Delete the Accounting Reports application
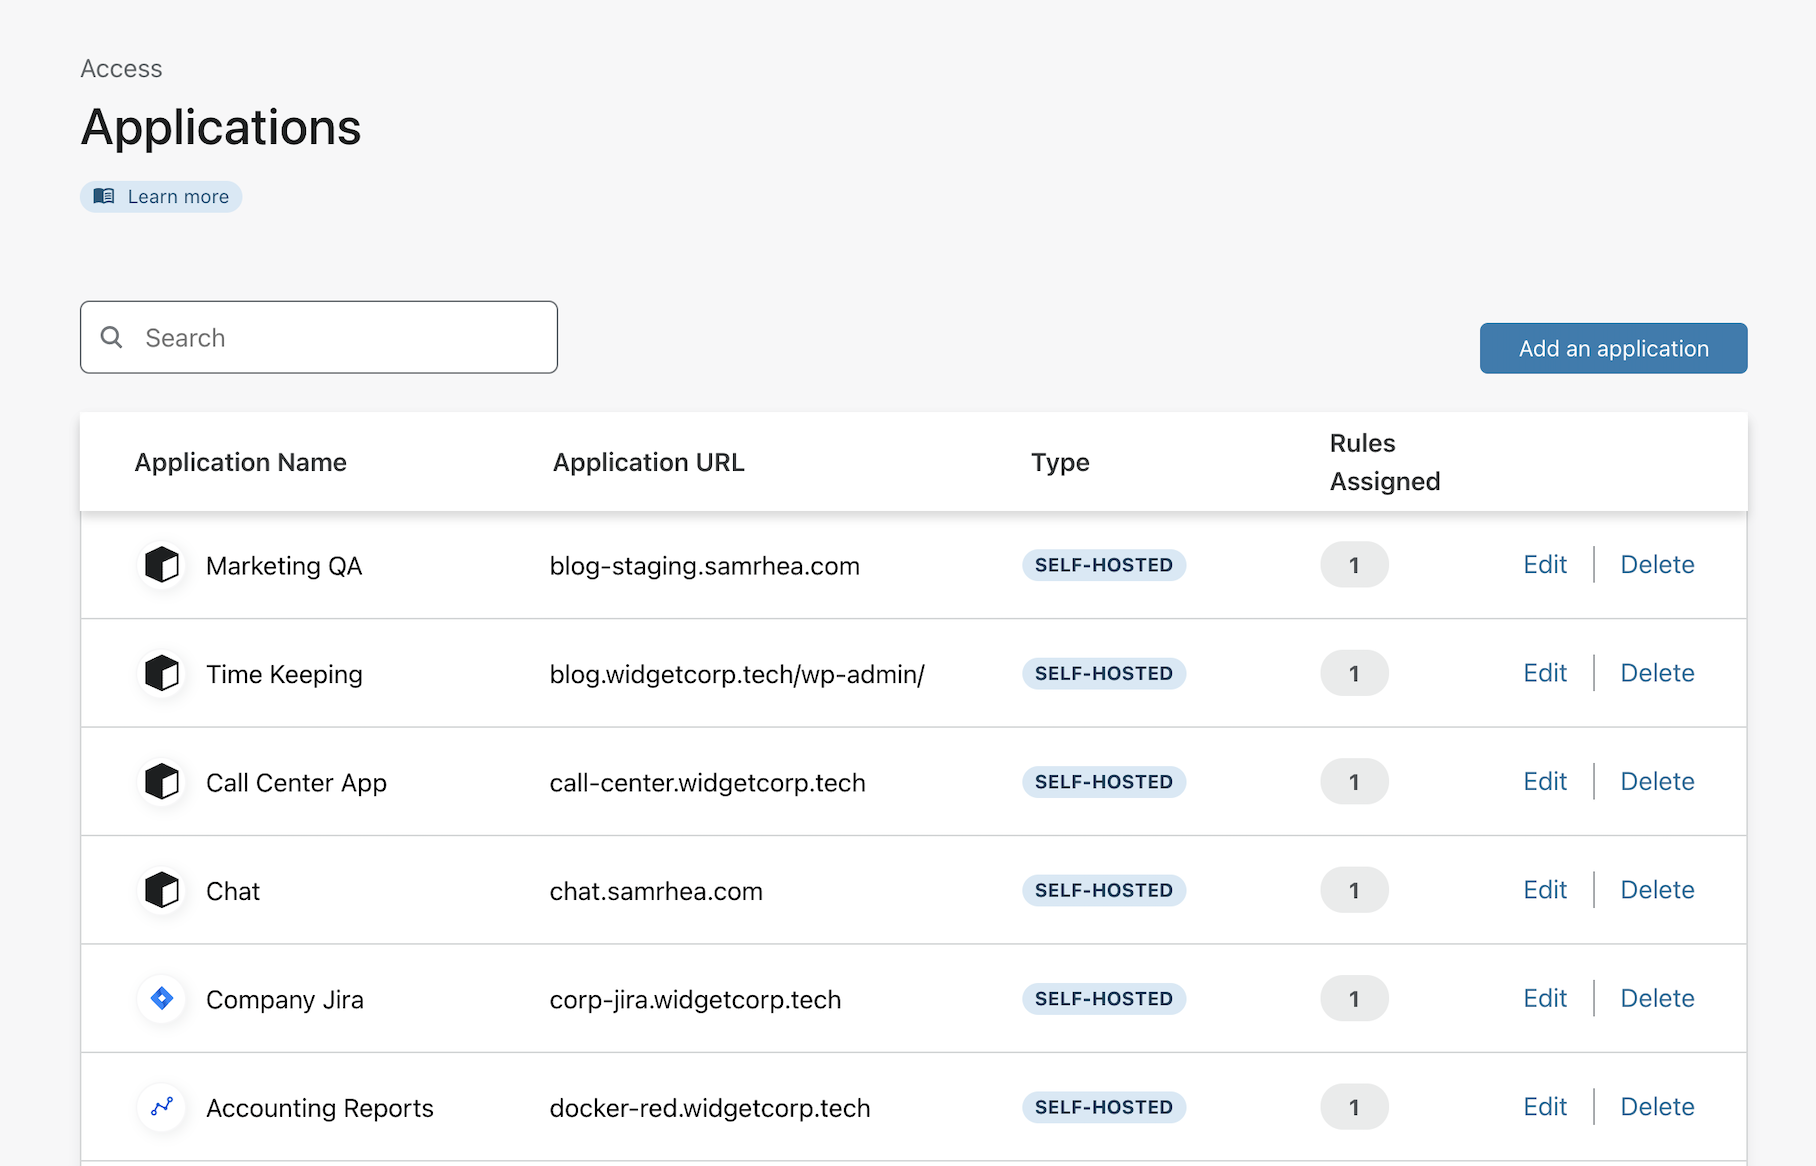Viewport: 1816px width, 1166px height. click(x=1657, y=1106)
